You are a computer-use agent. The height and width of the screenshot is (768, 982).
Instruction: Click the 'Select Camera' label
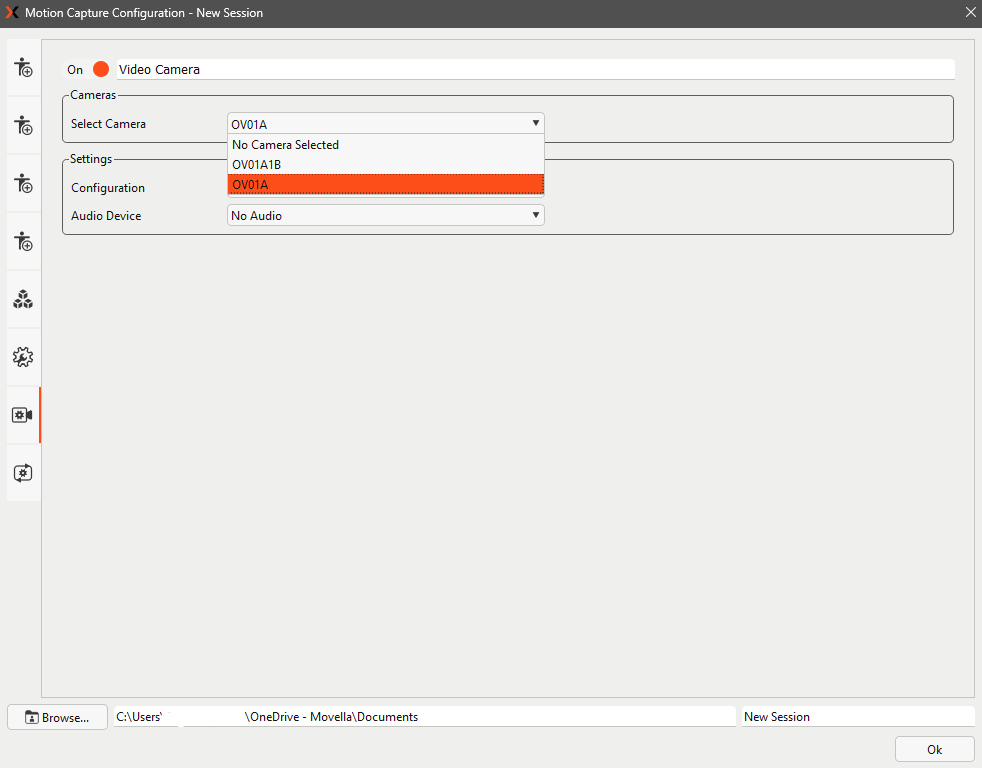(x=108, y=124)
